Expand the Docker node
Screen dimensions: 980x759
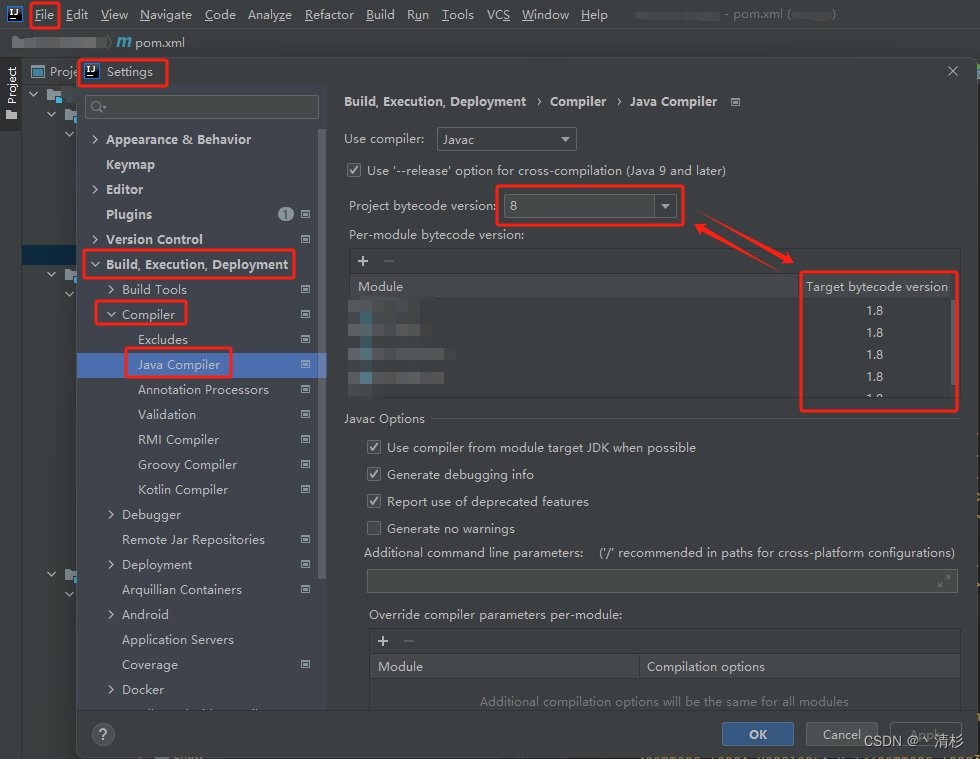click(111, 689)
